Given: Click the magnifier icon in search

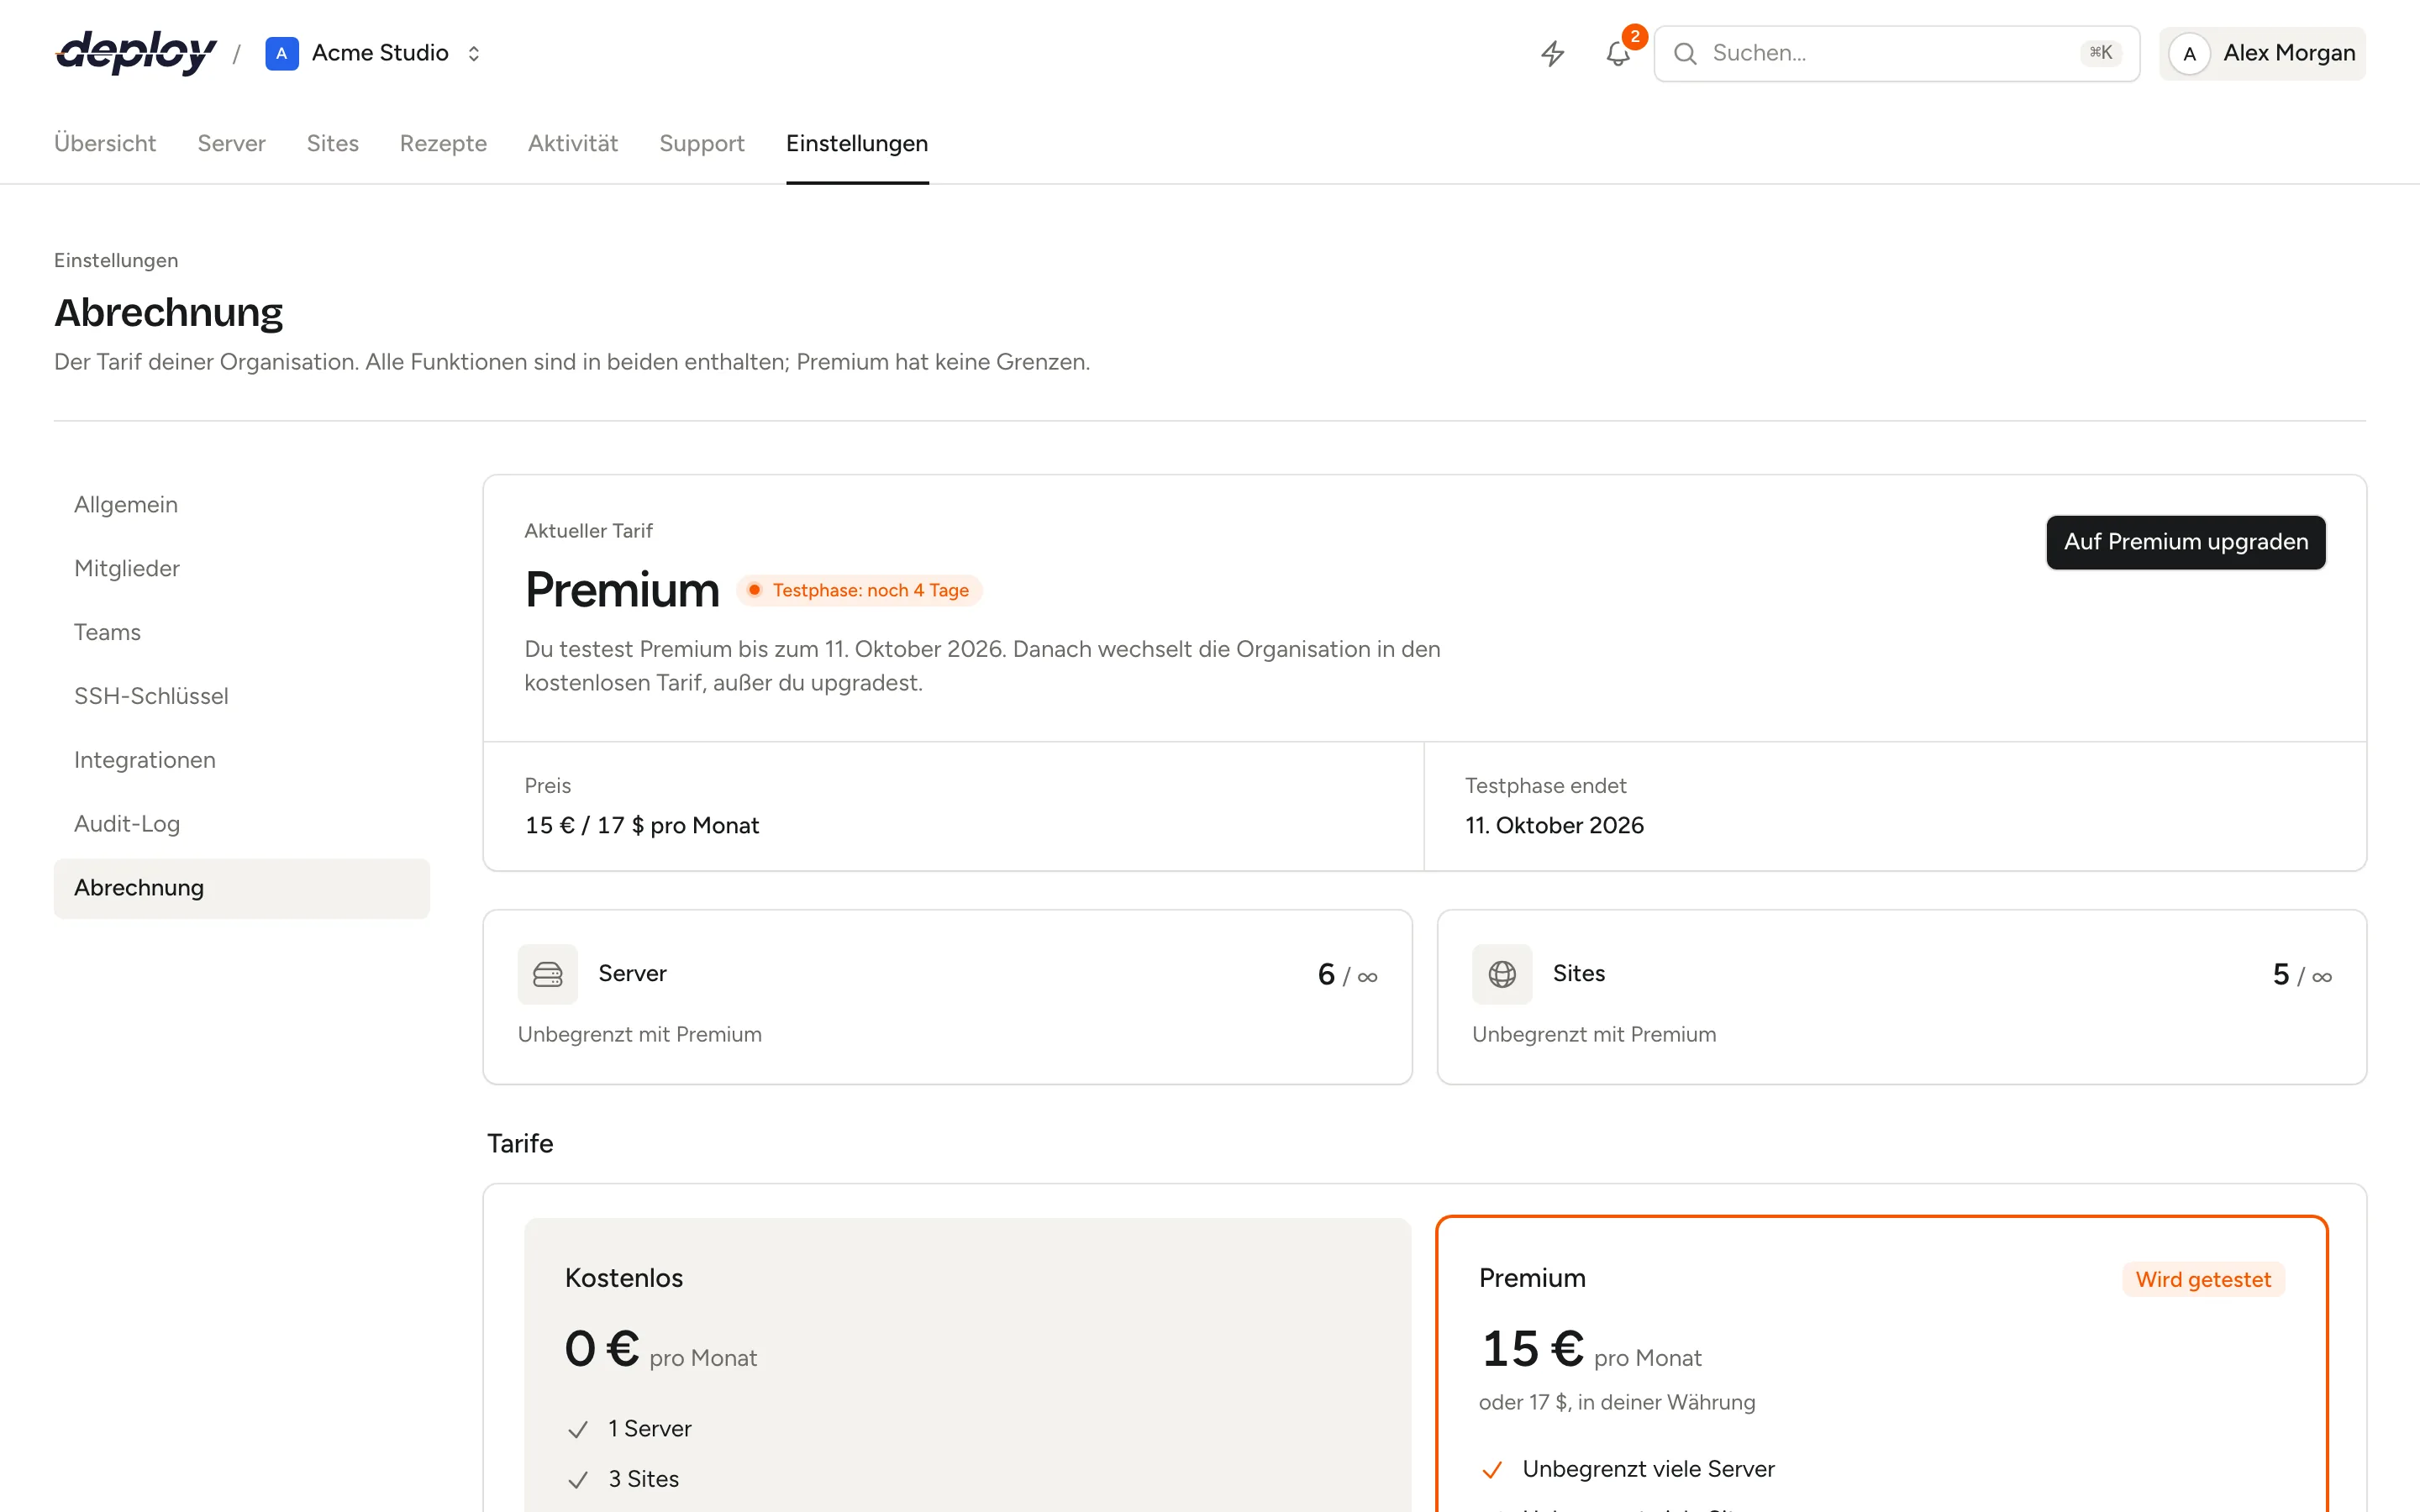Looking at the screenshot, I should click(1685, 53).
